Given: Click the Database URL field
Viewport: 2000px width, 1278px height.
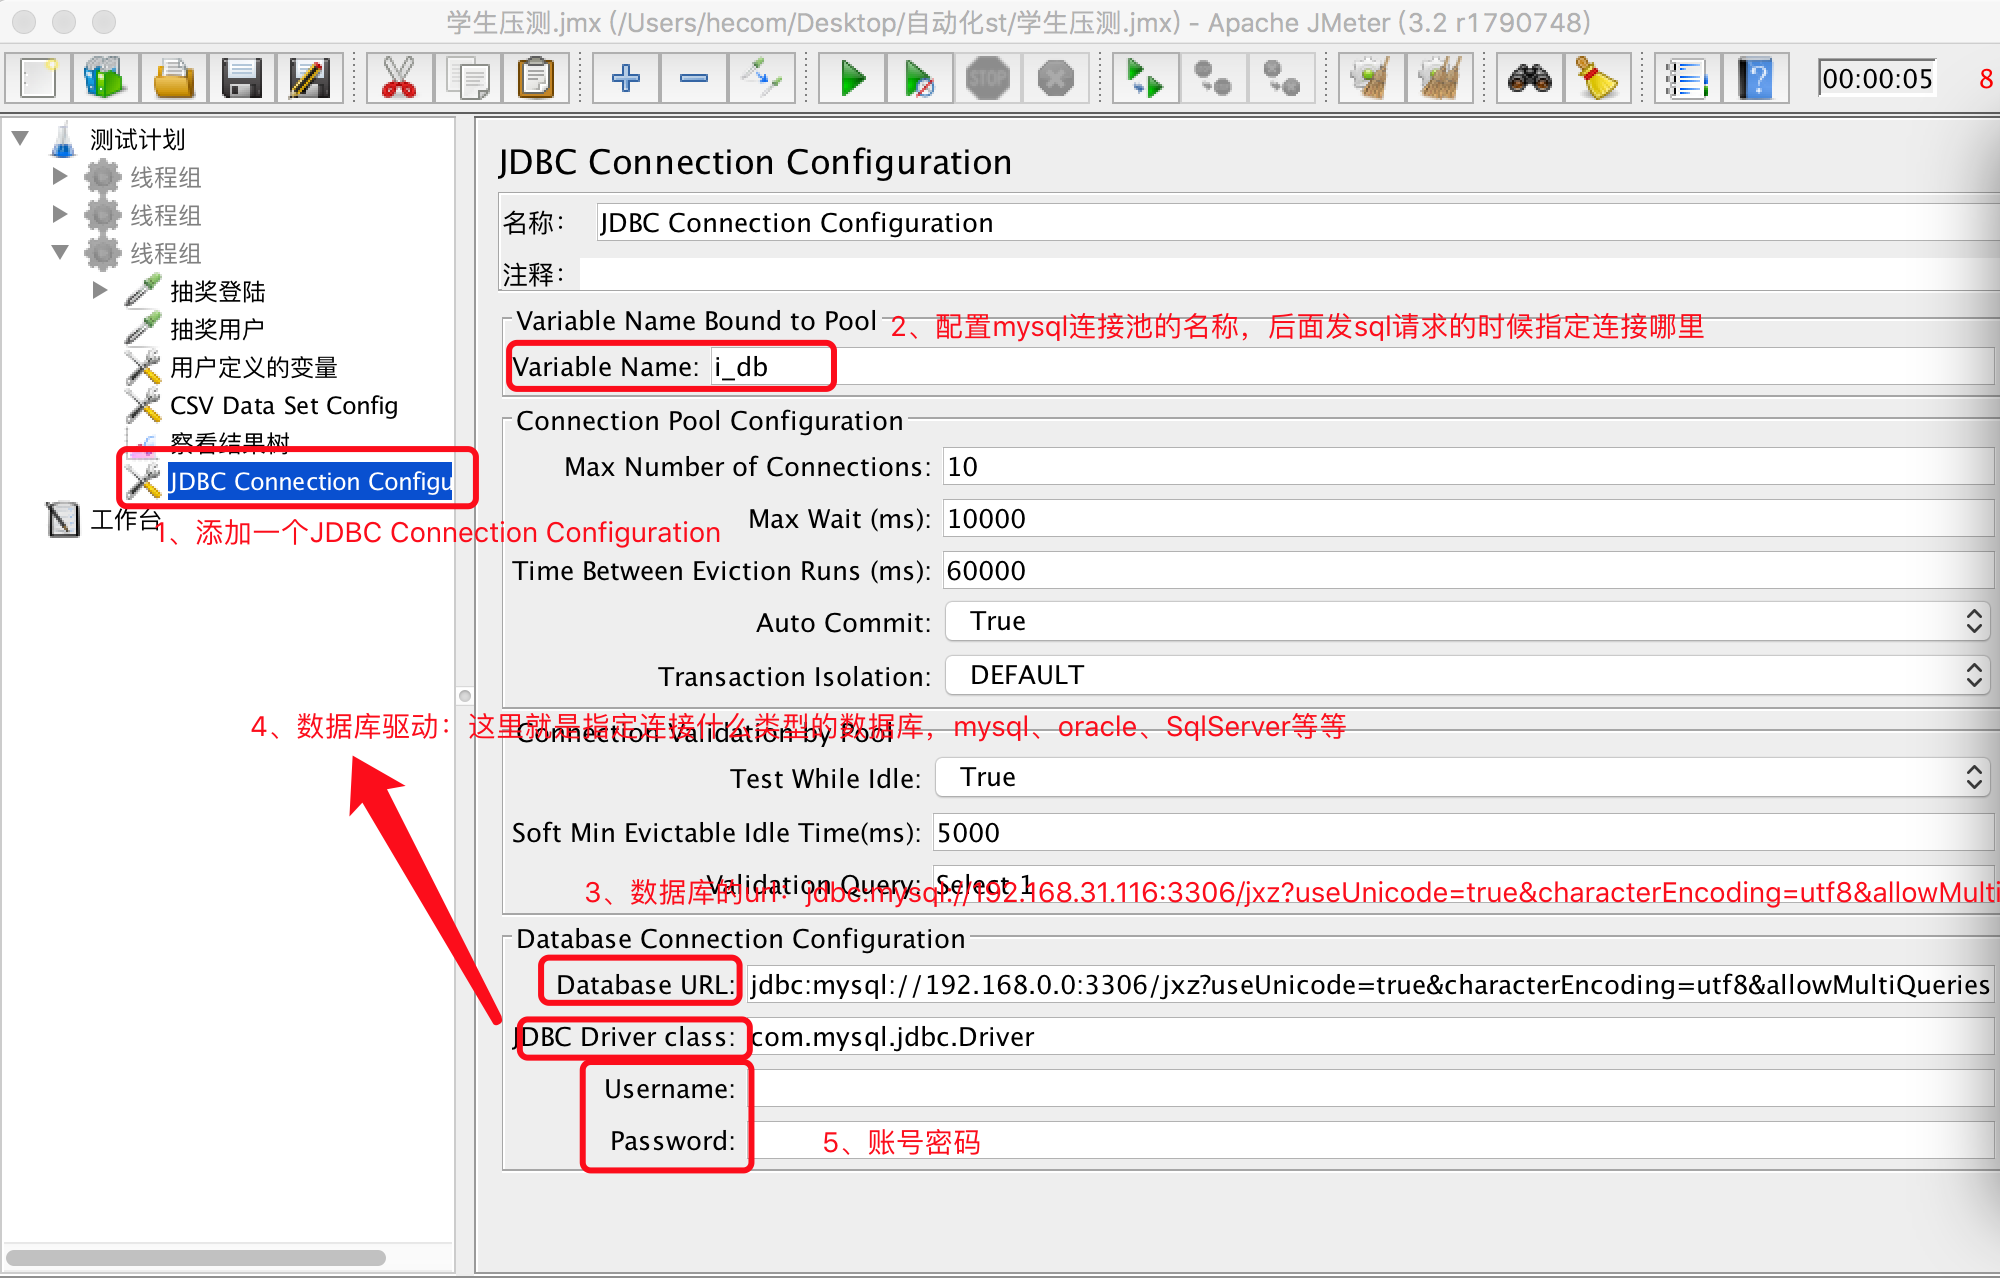Looking at the screenshot, I should coord(1371,985).
